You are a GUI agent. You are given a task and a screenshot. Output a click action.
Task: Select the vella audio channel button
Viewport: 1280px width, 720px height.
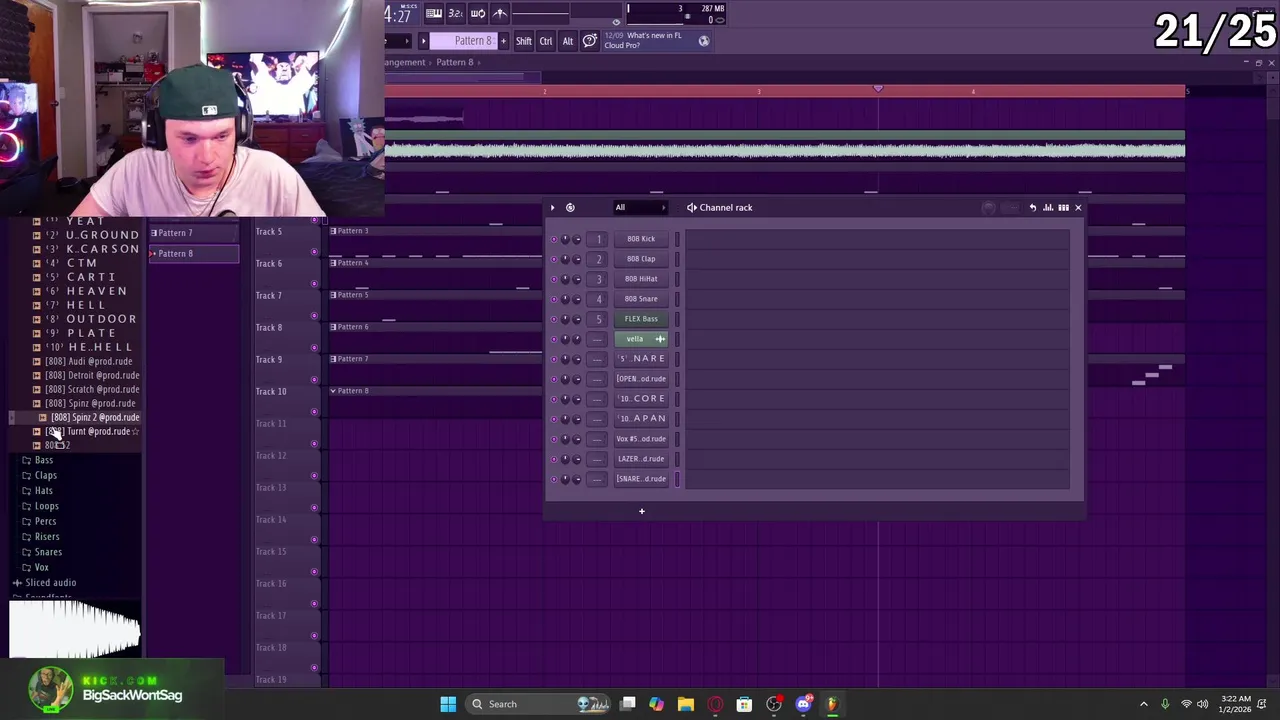coord(641,339)
